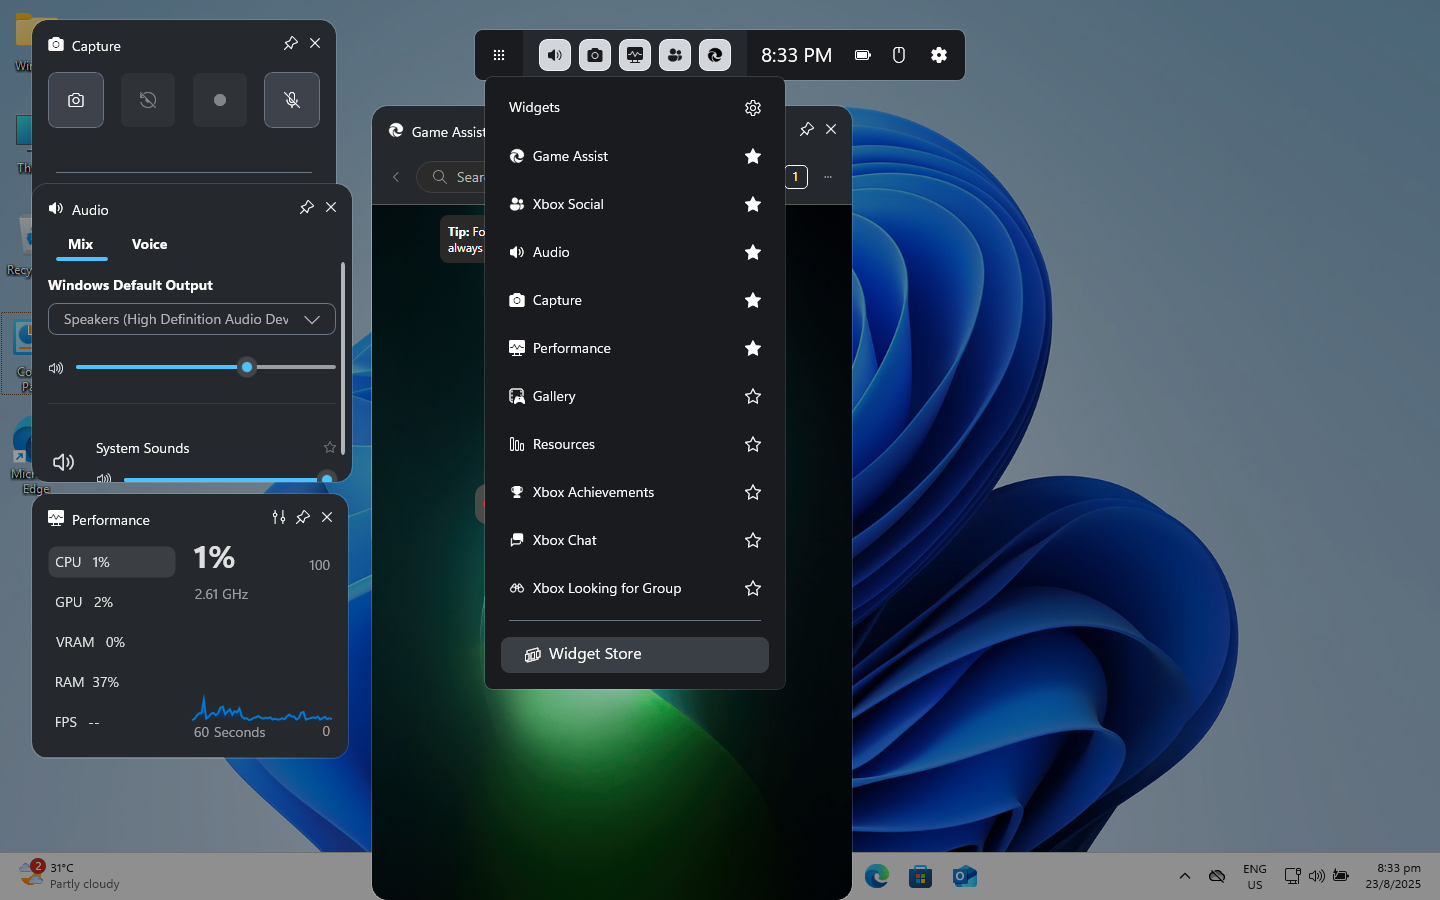The height and width of the screenshot is (900, 1440).
Task: Pin the Audio widget
Action: tap(306, 207)
